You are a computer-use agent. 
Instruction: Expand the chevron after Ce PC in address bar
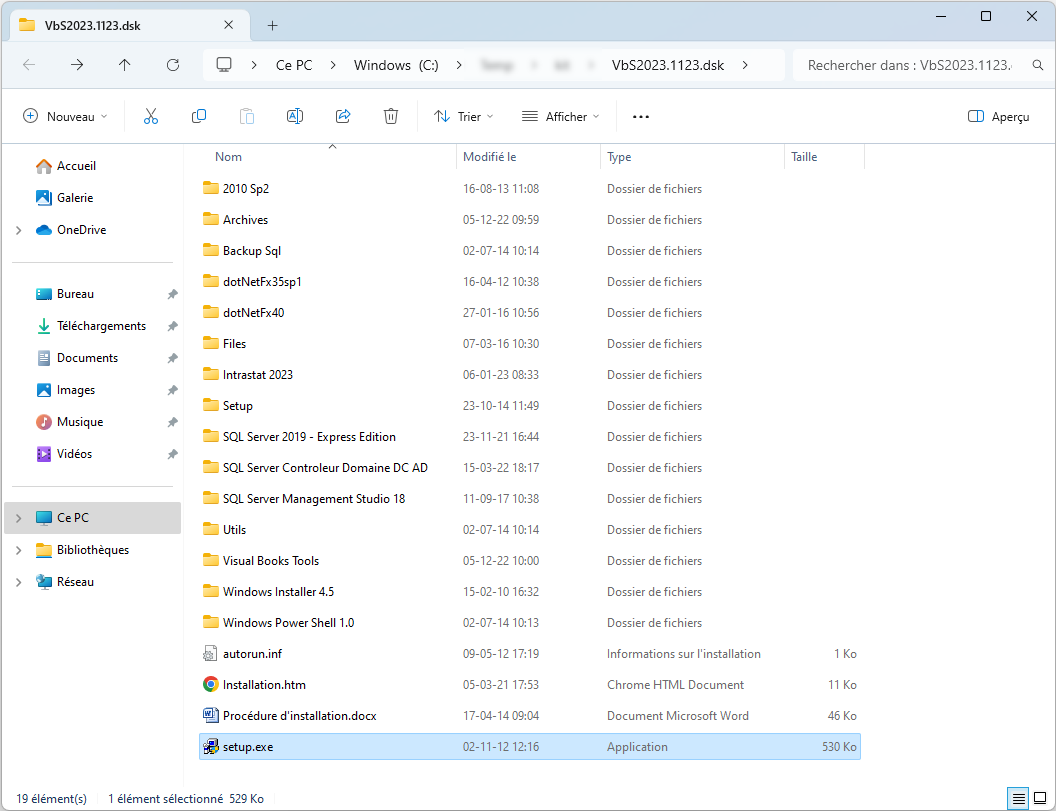333,65
